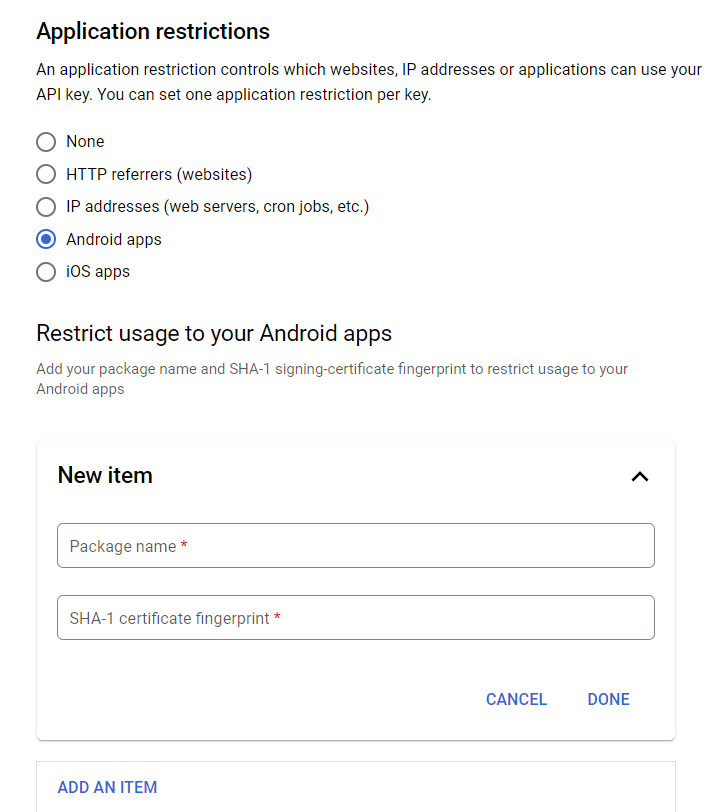727x812 pixels.
Task: Click the SHA-1 signing-certificate helper text
Action: [x=332, y=379]
